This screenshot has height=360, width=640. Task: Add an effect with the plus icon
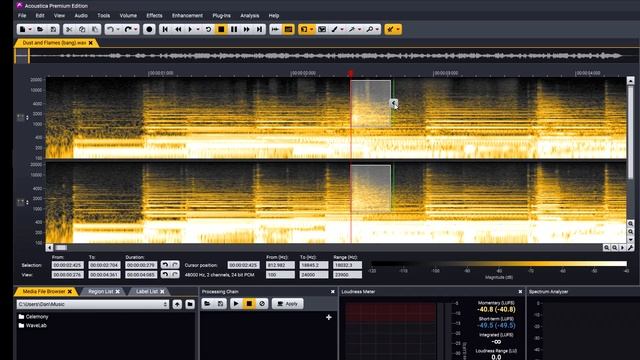329,317
